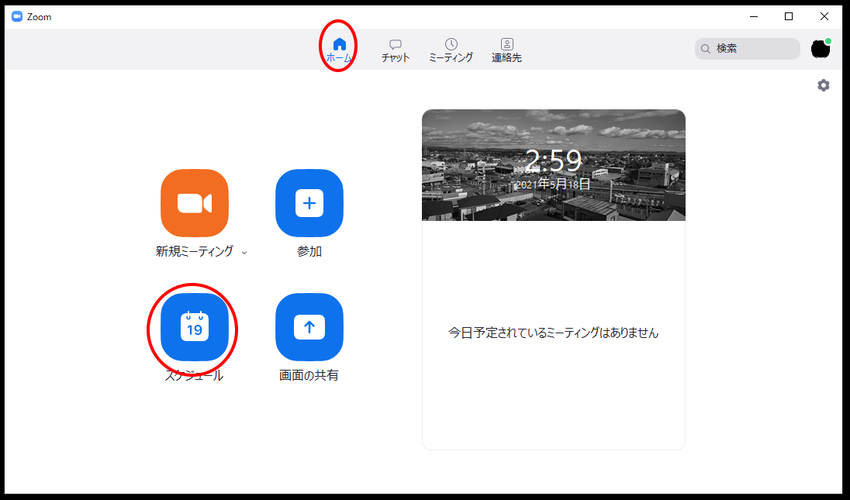Click the 新規ミーティング label
The height and width of the screenshot is (500, 850).
(195, 252)
